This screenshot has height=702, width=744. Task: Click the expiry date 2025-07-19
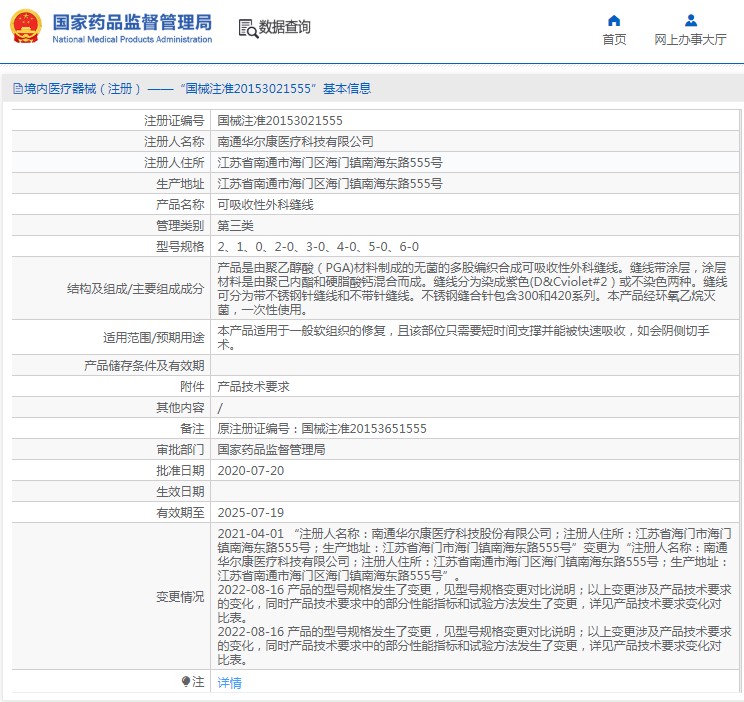point(250,512)
